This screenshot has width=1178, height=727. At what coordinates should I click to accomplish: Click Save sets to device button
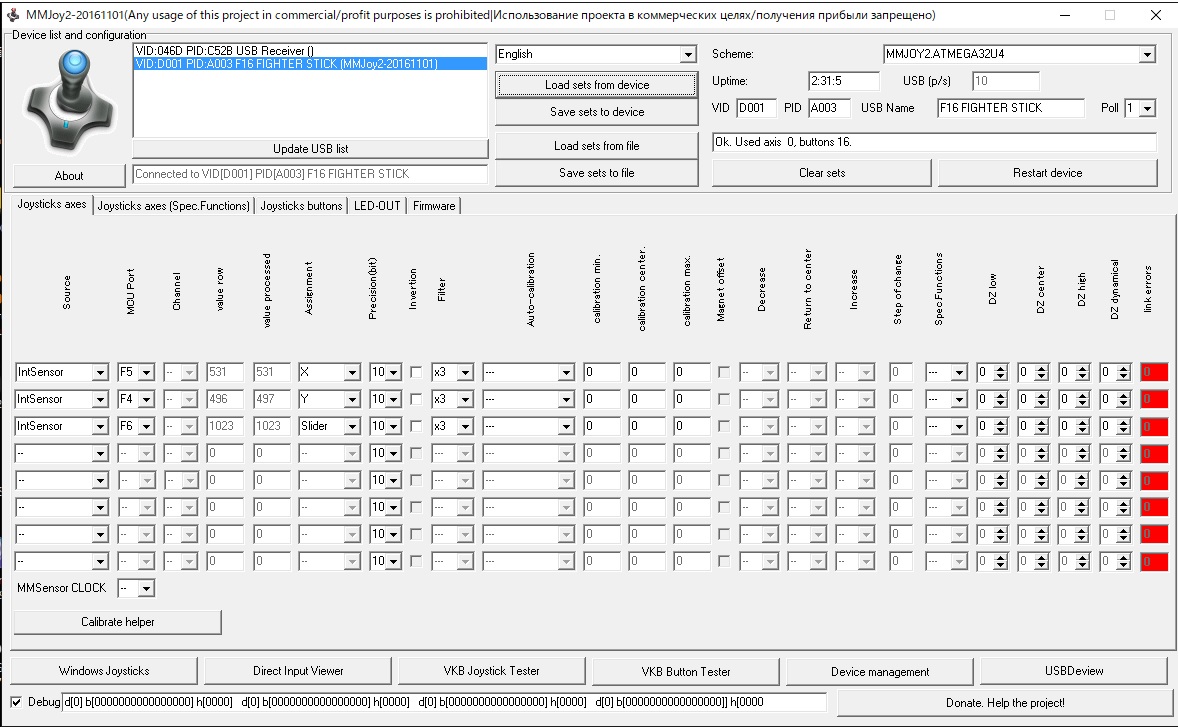[596, 112]
